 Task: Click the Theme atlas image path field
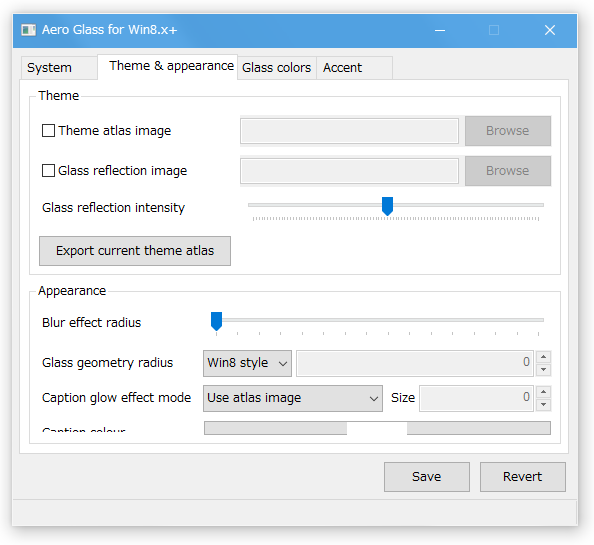point(349,131)
